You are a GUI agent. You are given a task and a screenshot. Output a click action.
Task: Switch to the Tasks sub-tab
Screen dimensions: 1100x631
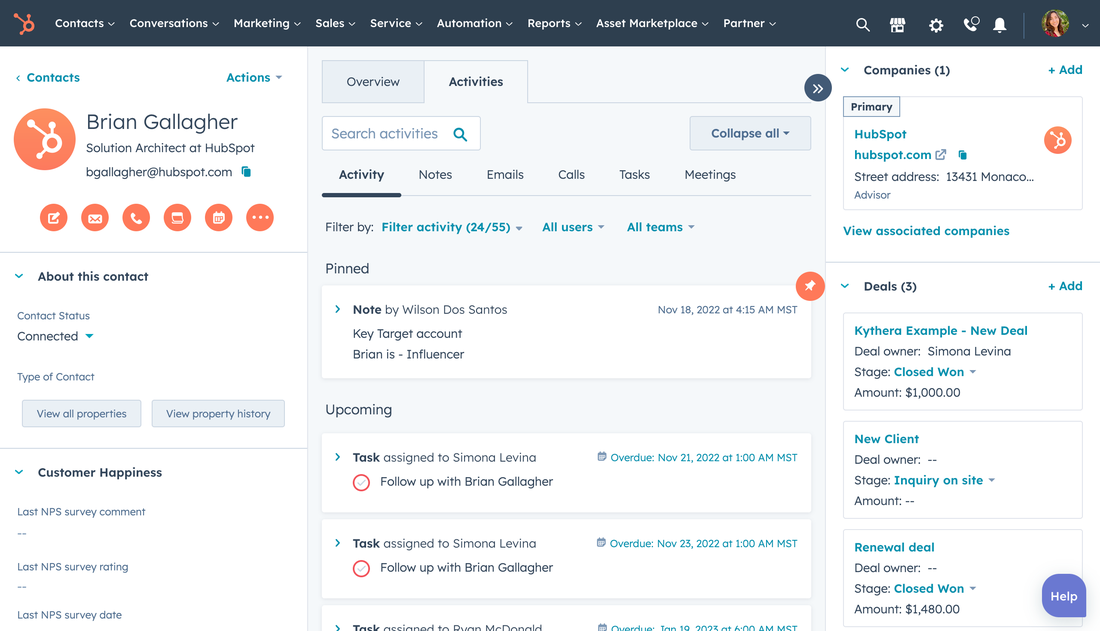634,175
